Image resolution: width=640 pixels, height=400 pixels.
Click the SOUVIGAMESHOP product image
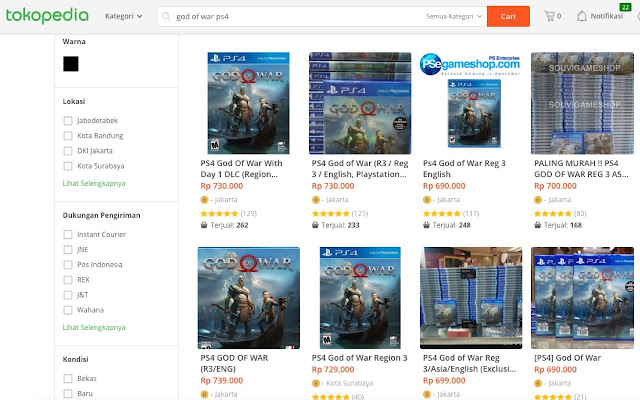point(582,103)
